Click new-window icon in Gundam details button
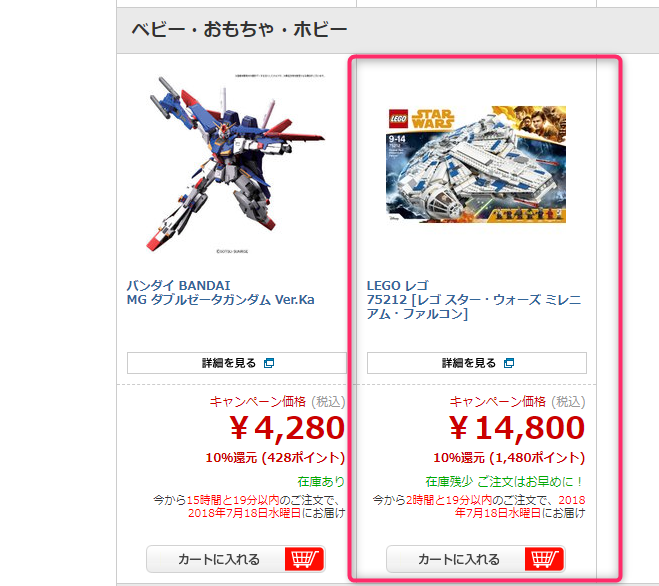Image resolution: width=659 pixels, height=586 pixels. [269, 363]
